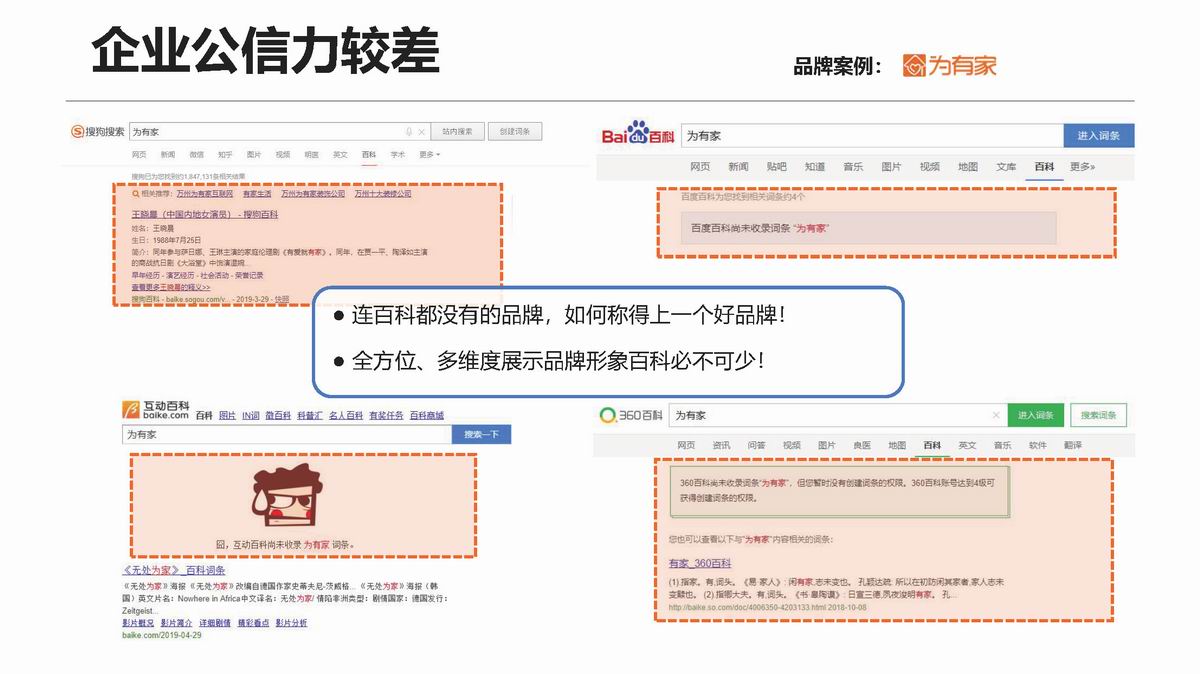
Task: Click inside the Baidu Baike search input
Action: [870, 136]
